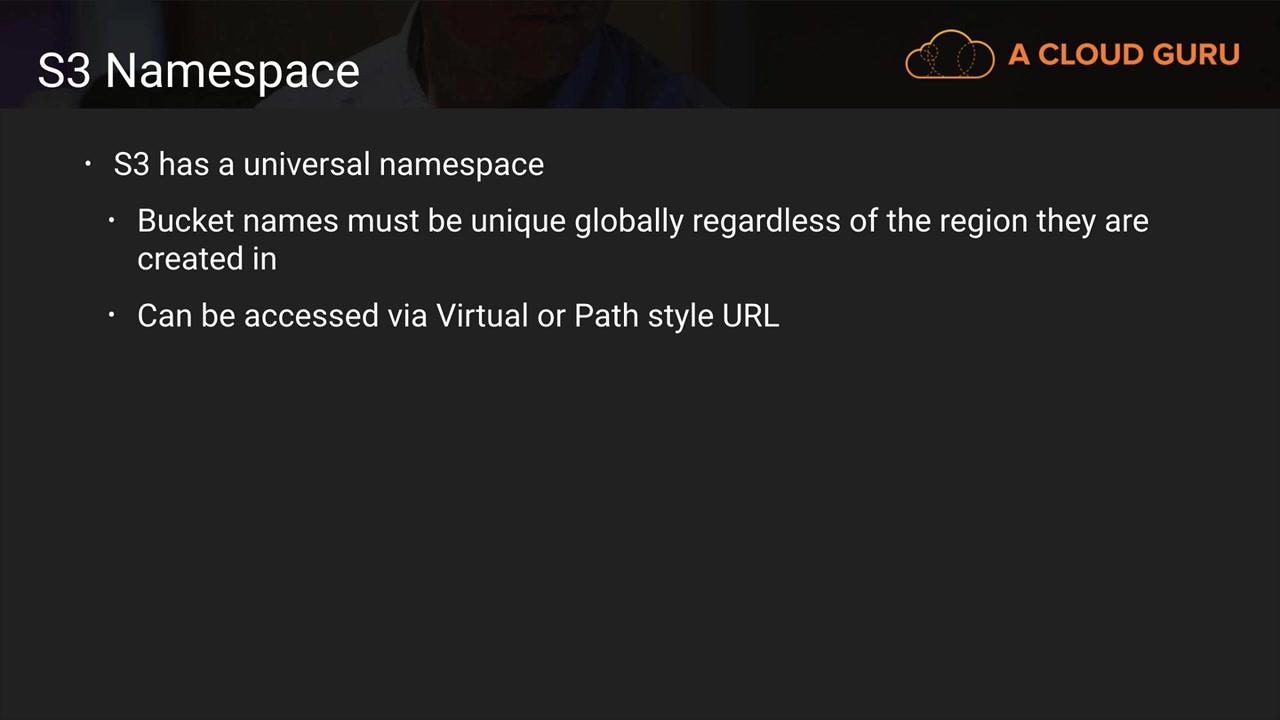1280x720 pixels.
Task: Click the bullet before "Can be accessed"
Action: click(112, 315)
